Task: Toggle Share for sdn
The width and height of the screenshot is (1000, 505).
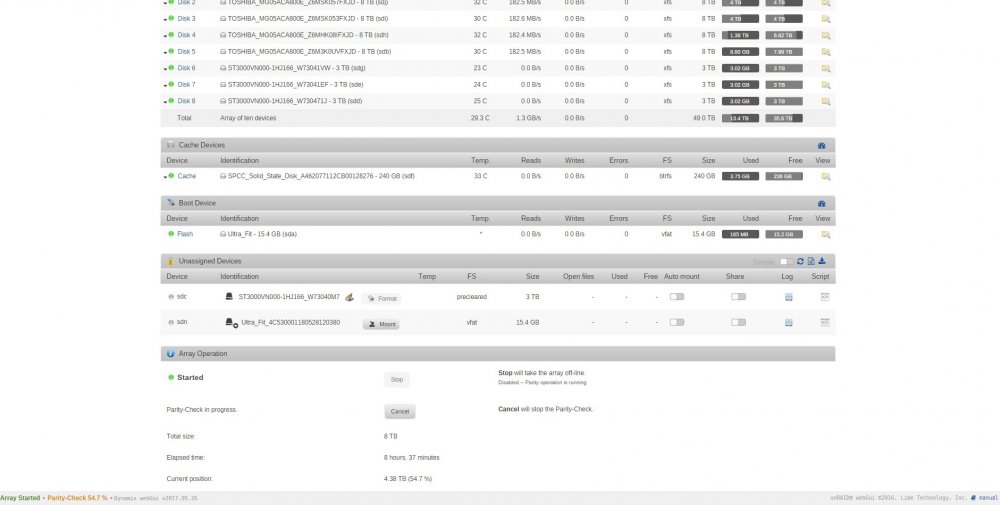Action: [738, 322]
